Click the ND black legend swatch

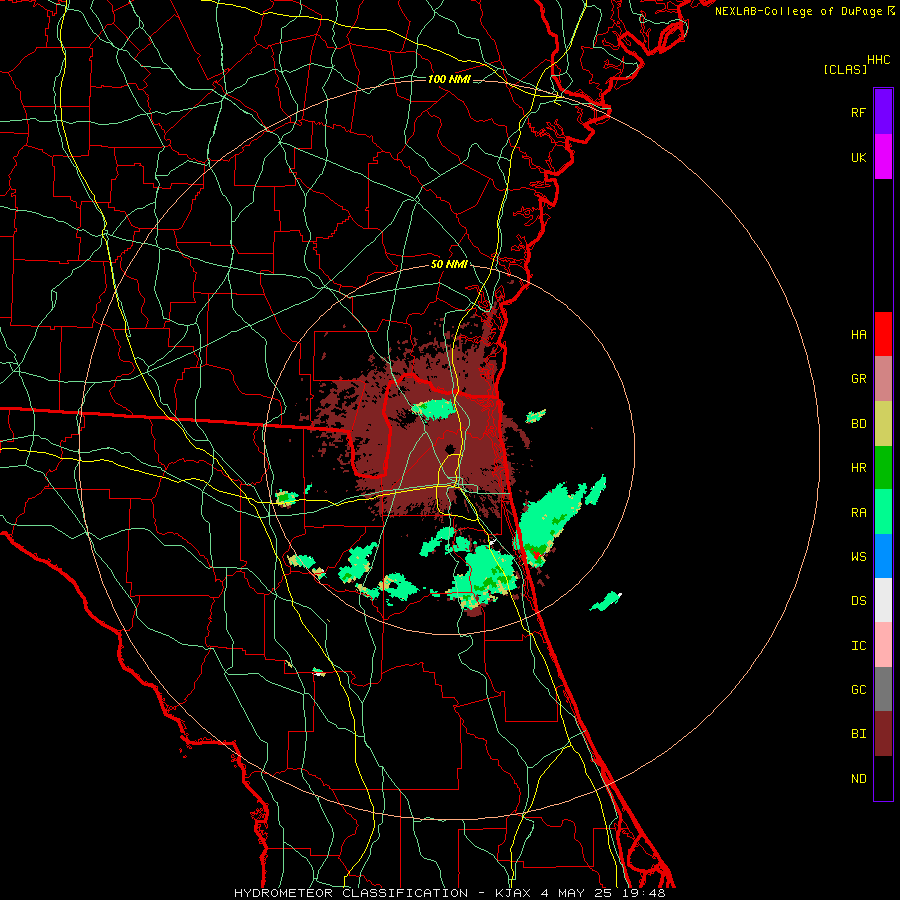883,778
